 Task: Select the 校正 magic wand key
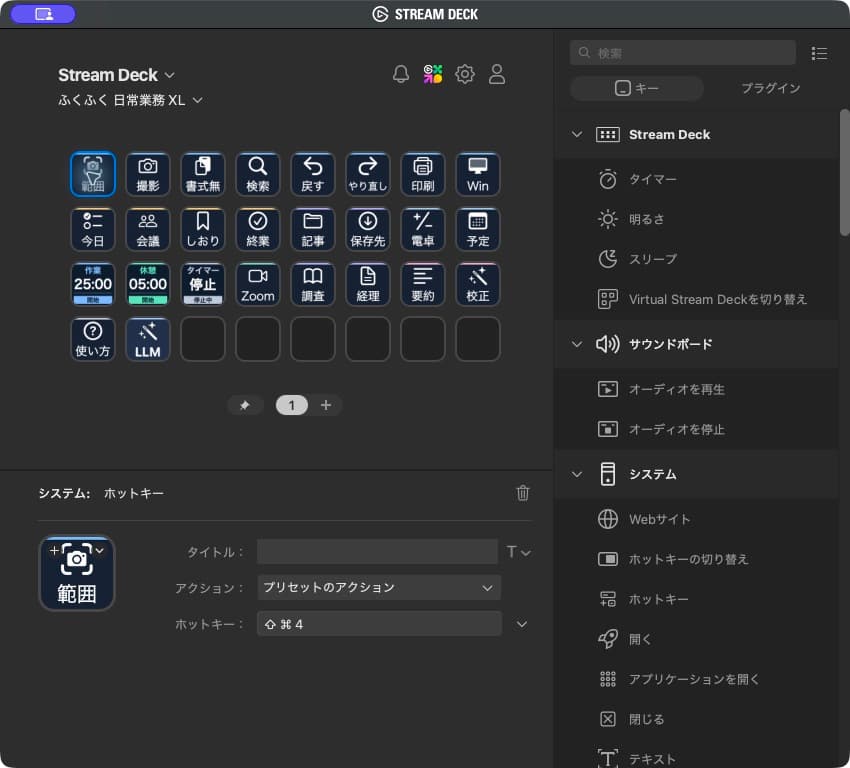click(x=478, y=284)
